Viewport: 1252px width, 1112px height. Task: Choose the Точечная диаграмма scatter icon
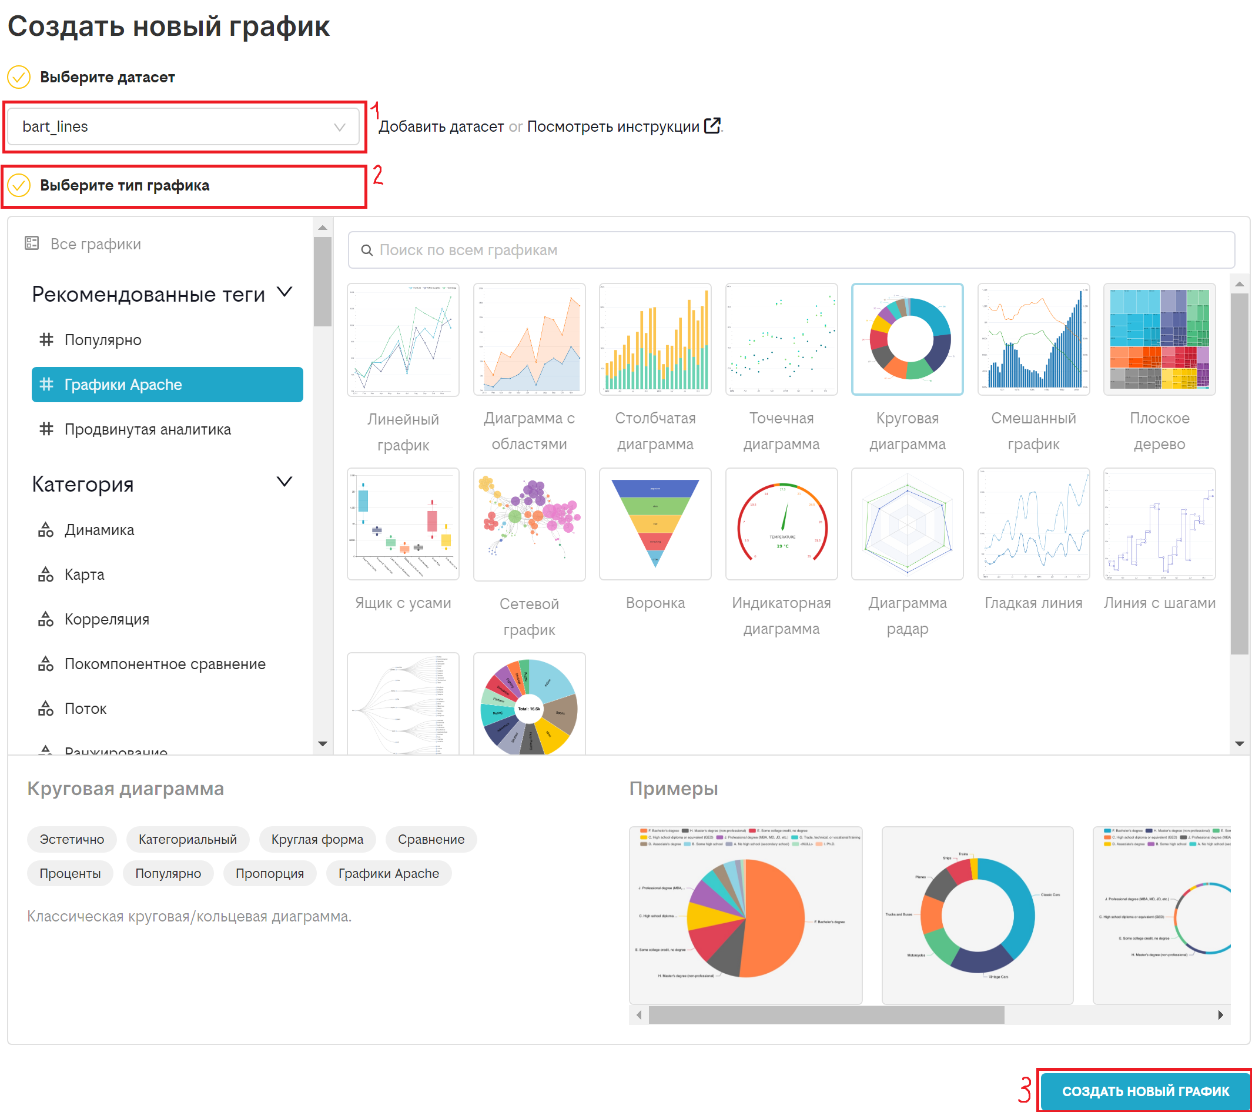[x=781, y=339]
